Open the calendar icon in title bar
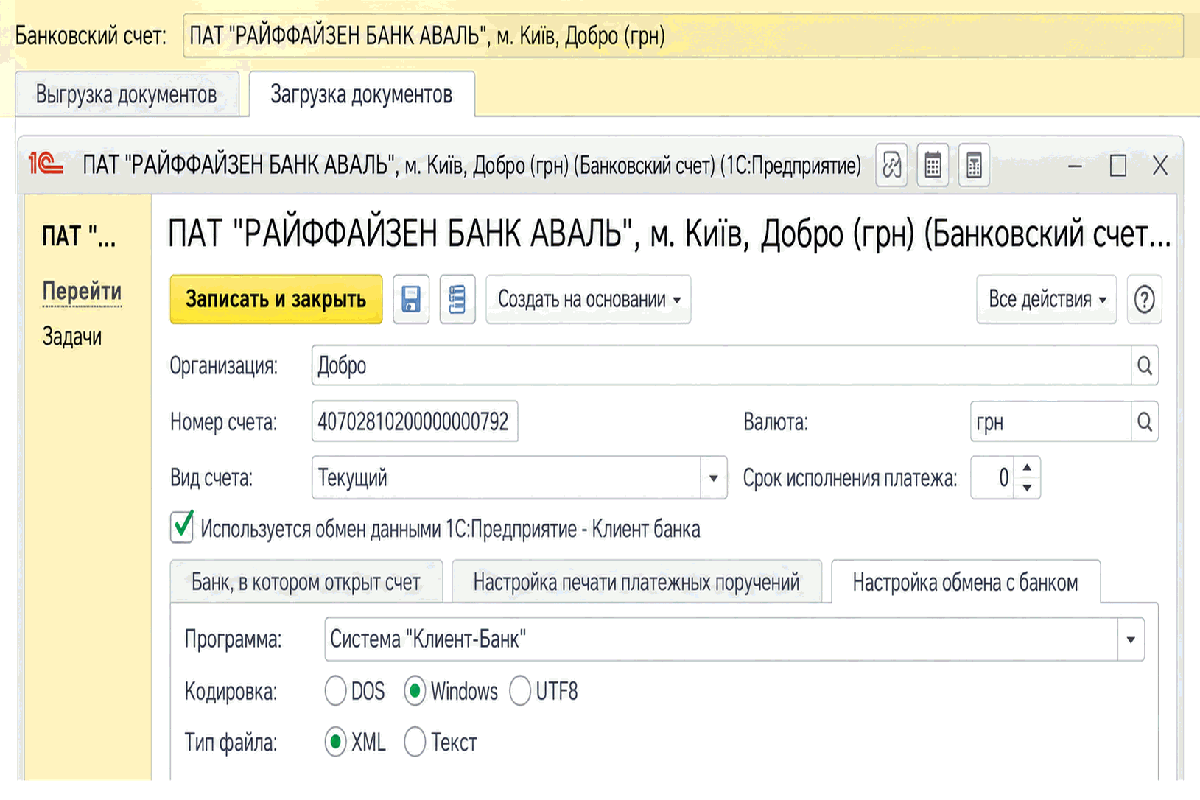Image resolution: width=1200 pixels, height=800 pixels. coord(932,166)
